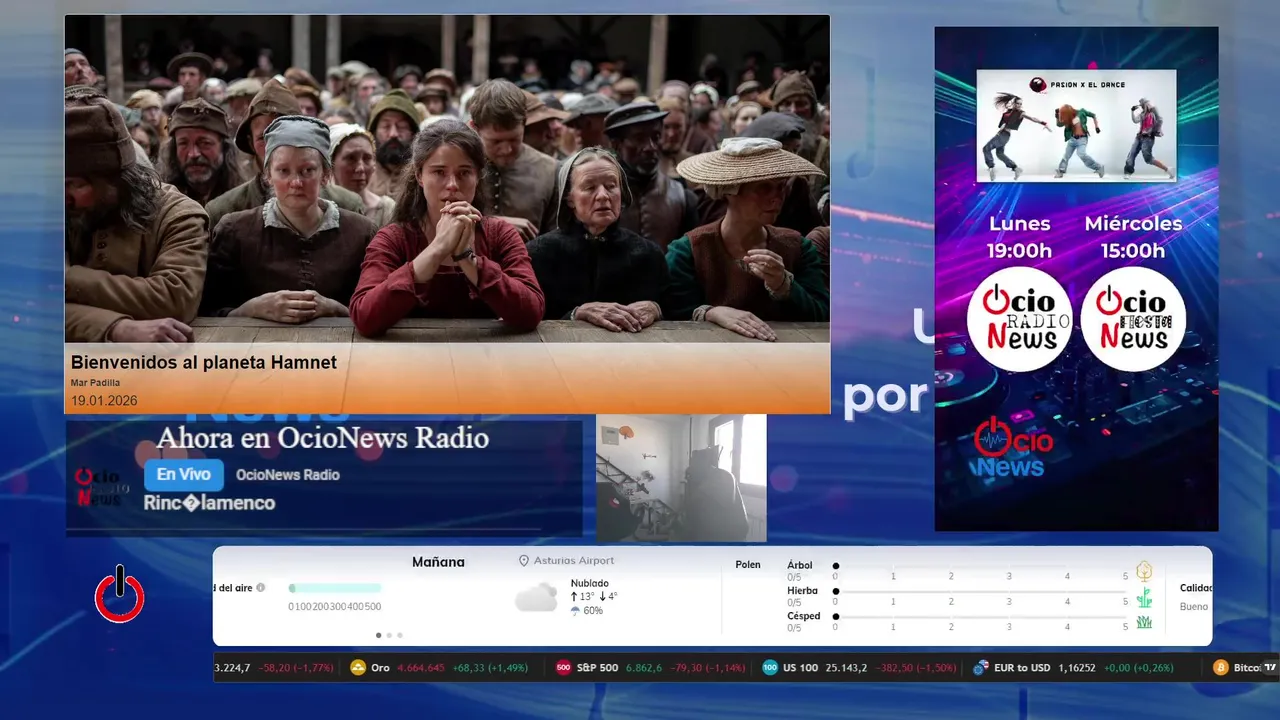1280x720 pixels.
Task: Click the OcioNews Radio station label
Action: [x=288, y=475]
